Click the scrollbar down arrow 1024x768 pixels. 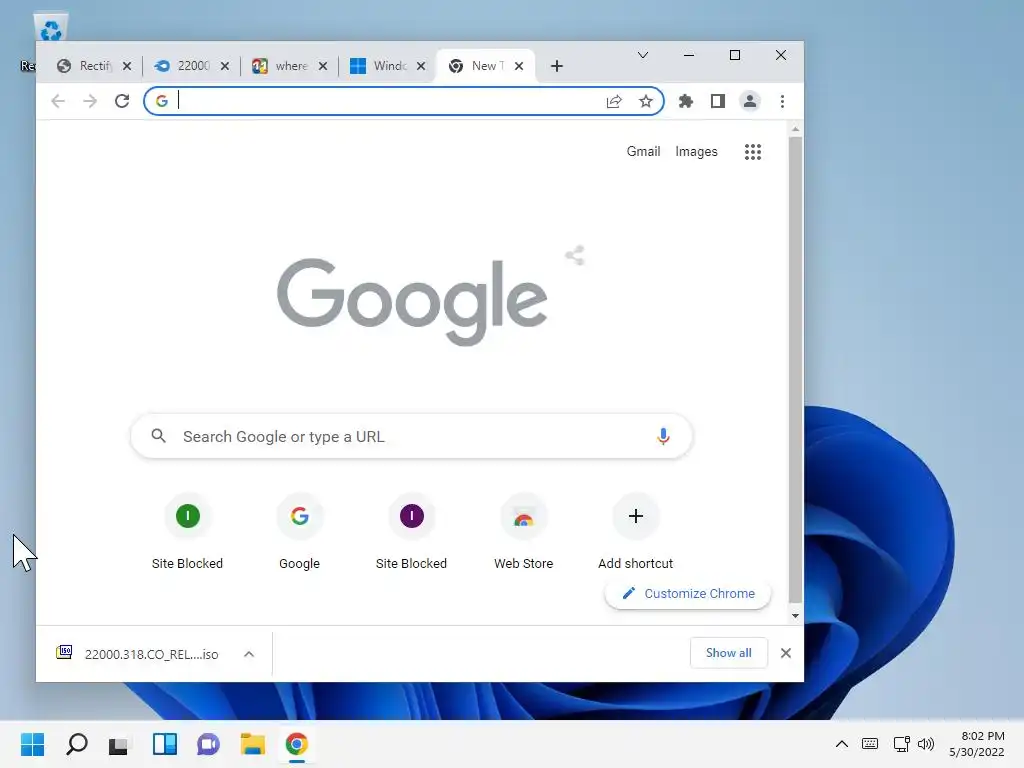[x=795, y=615]
